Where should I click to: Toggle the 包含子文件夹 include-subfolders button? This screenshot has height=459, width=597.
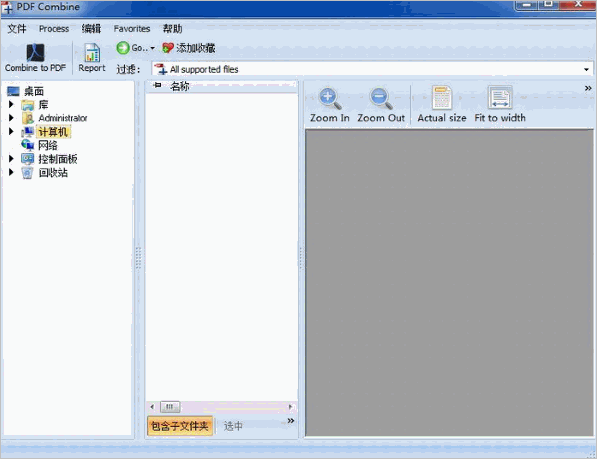(180, 426)
